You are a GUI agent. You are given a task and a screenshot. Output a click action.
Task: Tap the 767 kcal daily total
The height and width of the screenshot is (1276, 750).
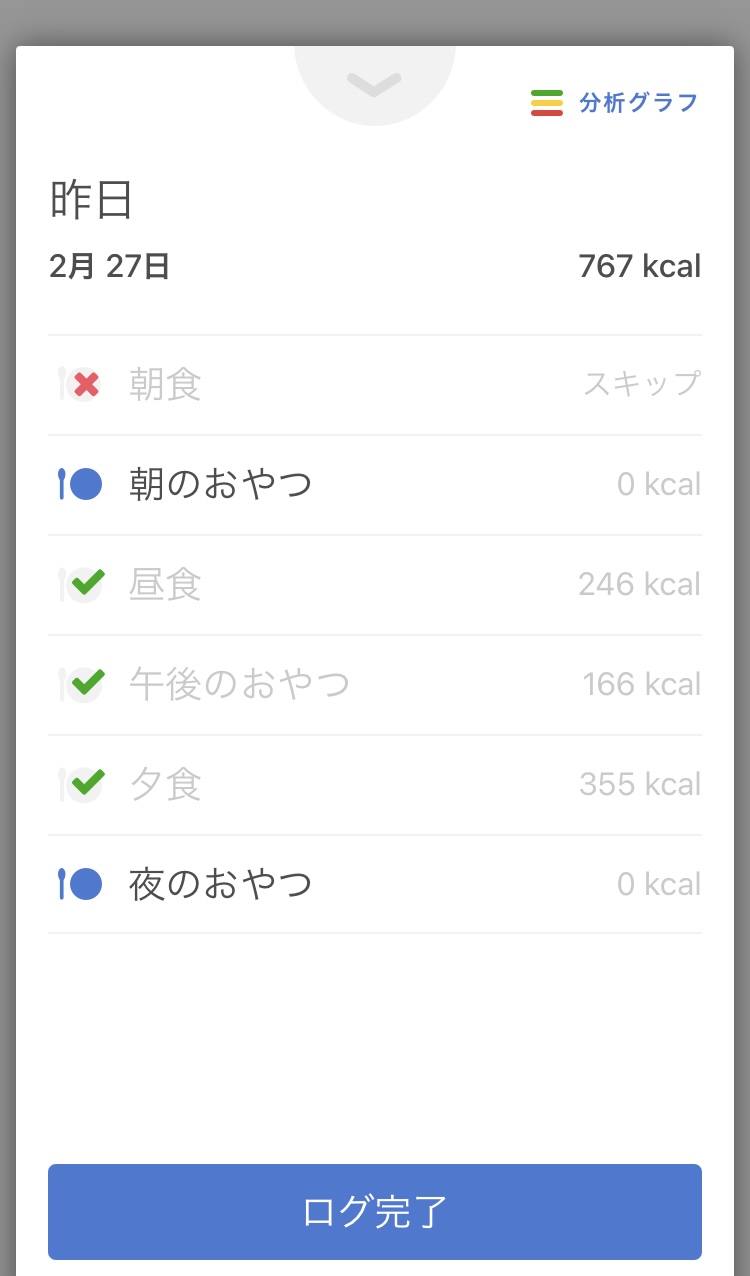[639, 266]
